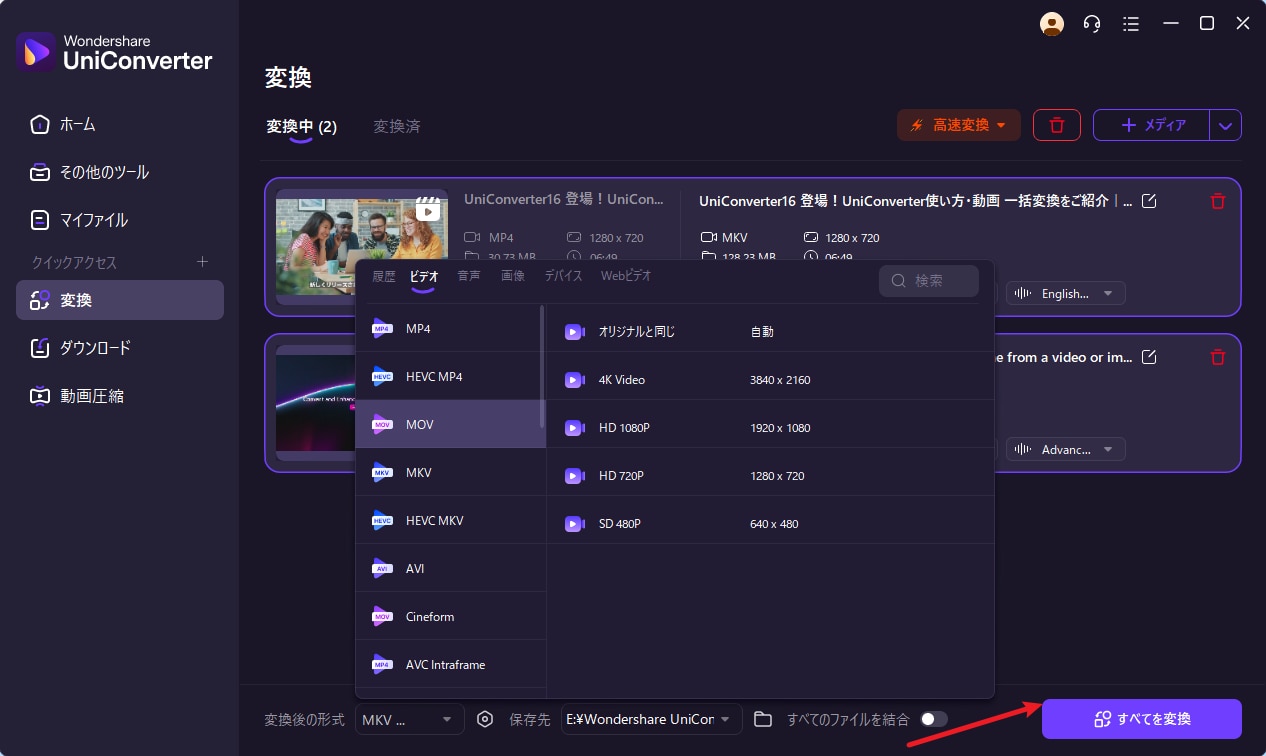This screenshot has height=756, width=1266.
Task: Open the 動画圧縮 tool
Action: 120,396
